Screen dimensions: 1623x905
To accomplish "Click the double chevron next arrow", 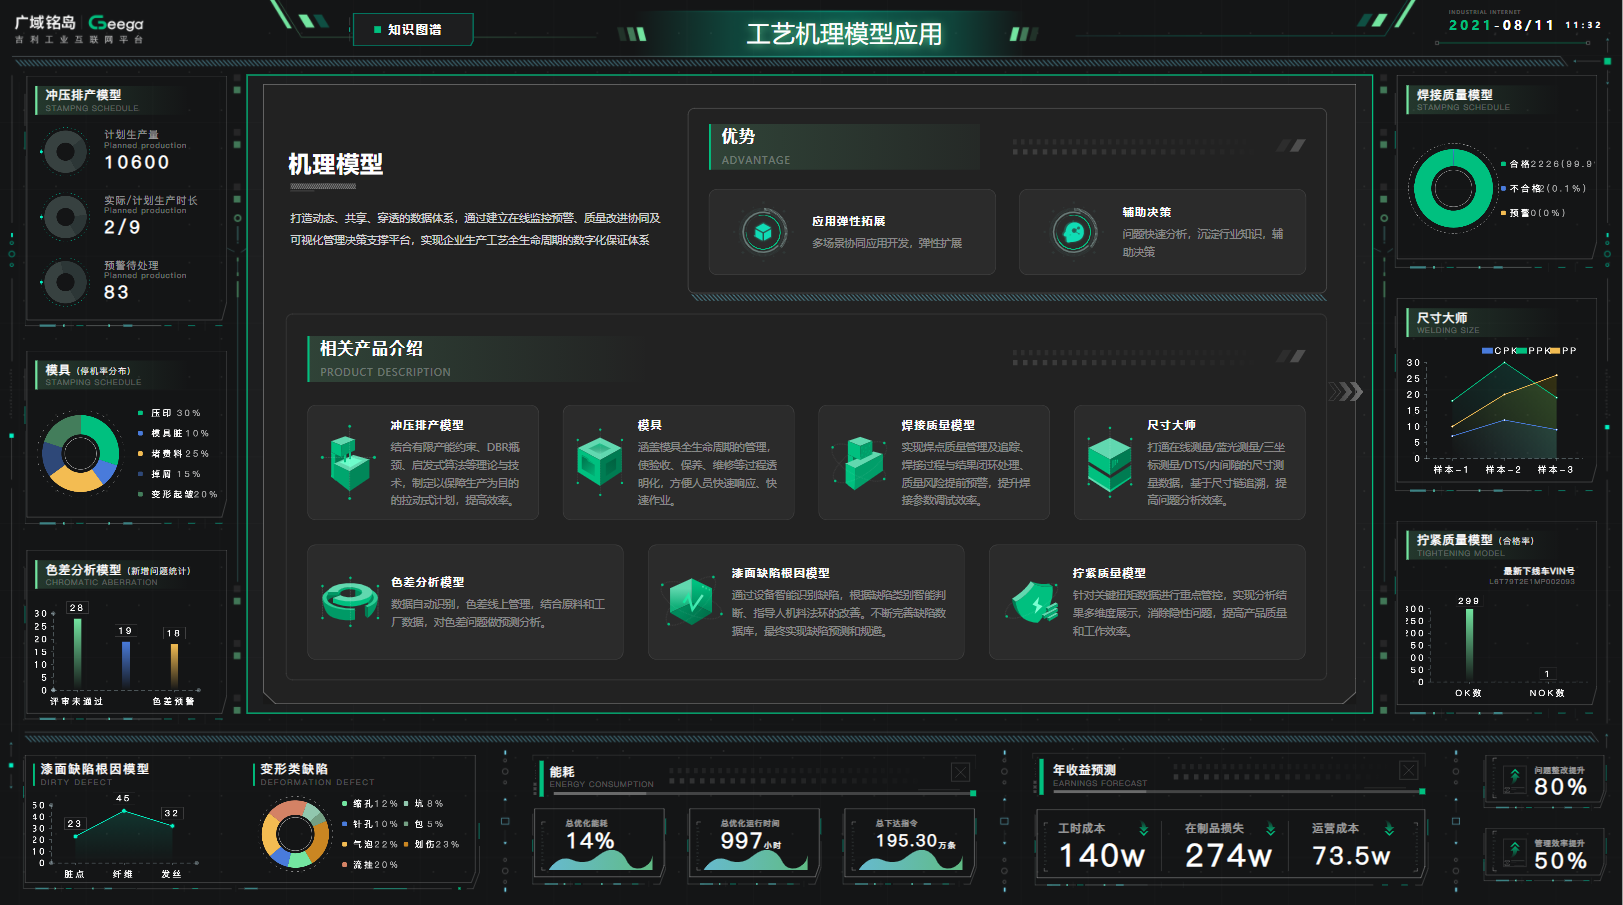I will point(1347,391).
